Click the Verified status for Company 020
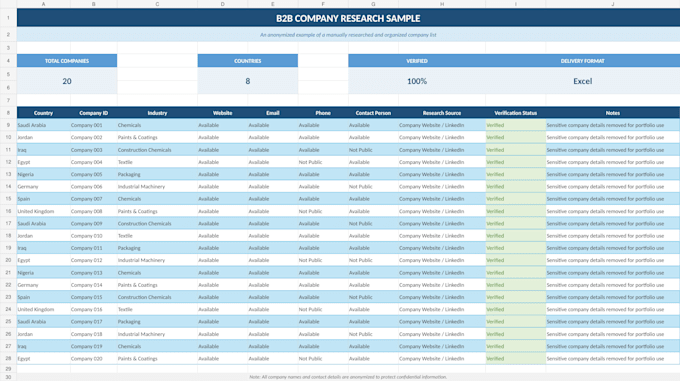The image size is (680, 381). click(x=516, y=358)
